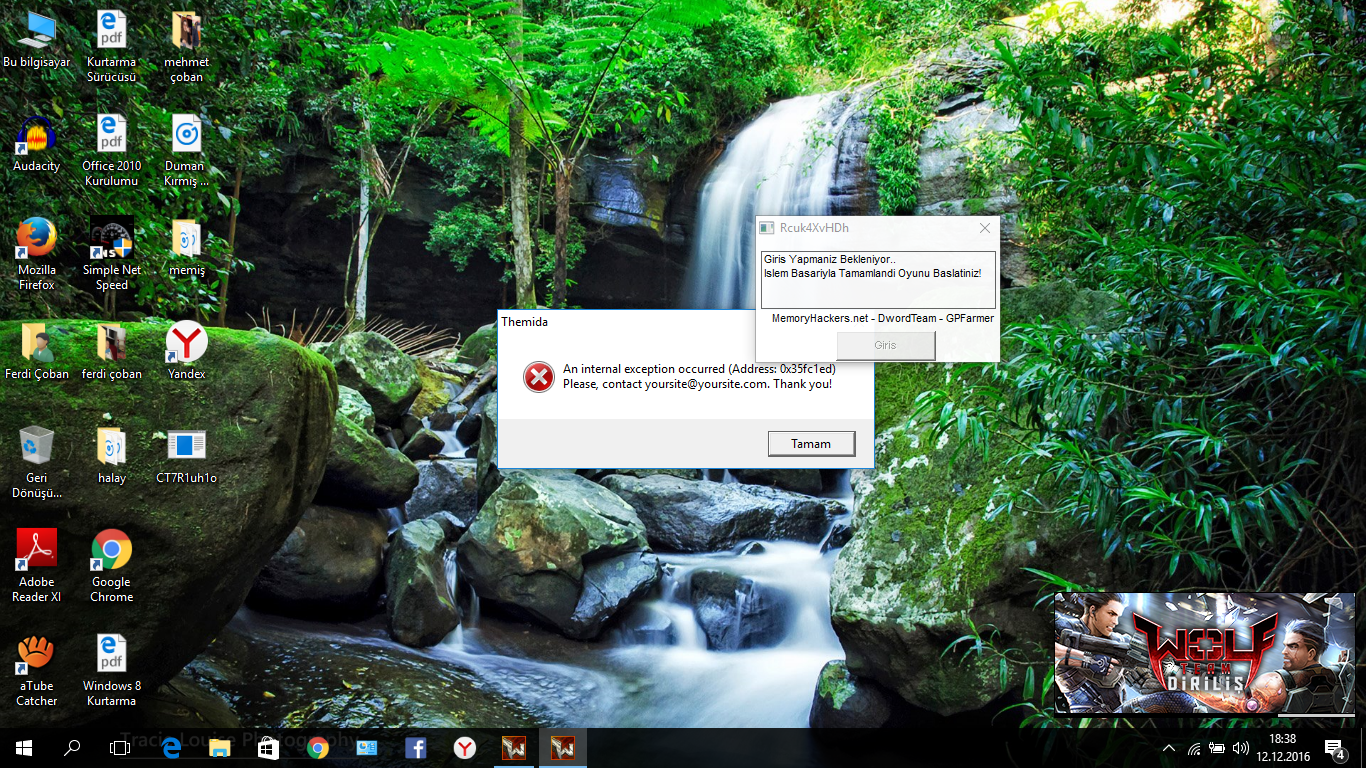Open the Facebook taskbar icon
1366x768 pixels.
[416, 747]
